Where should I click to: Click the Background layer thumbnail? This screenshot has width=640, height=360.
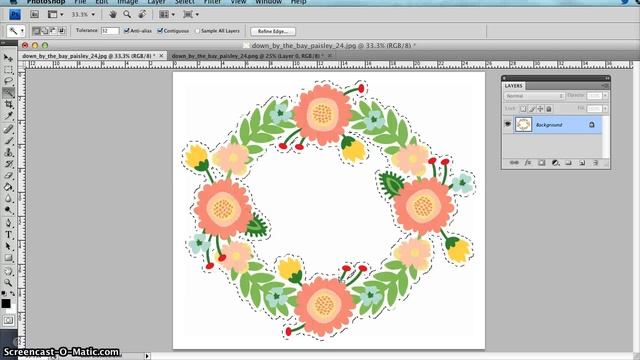point(523,124)
